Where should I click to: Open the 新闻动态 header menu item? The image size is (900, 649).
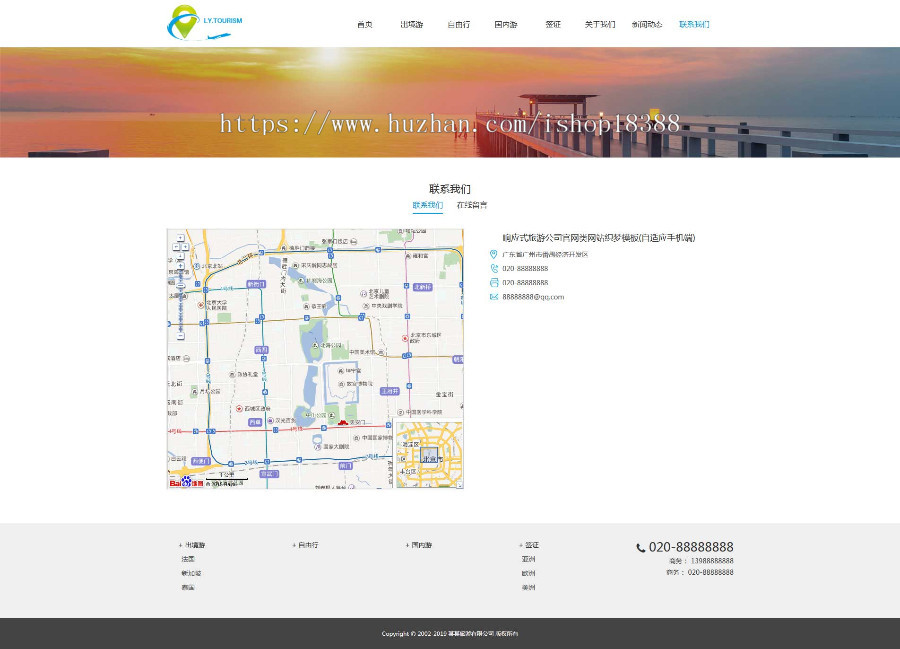click(647, 25)
